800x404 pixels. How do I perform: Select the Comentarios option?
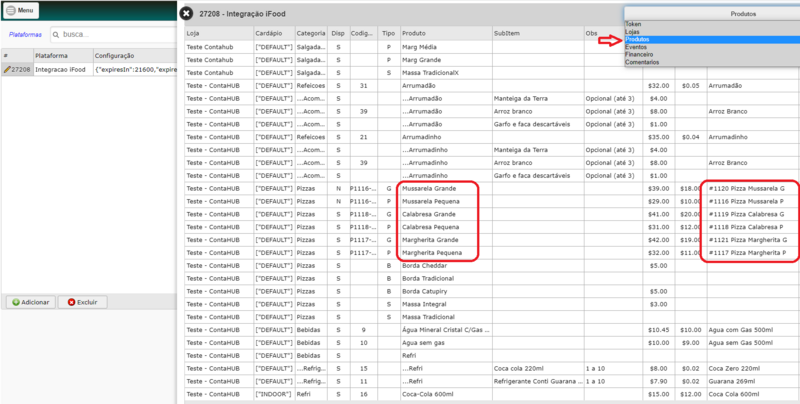coord(712,62)
